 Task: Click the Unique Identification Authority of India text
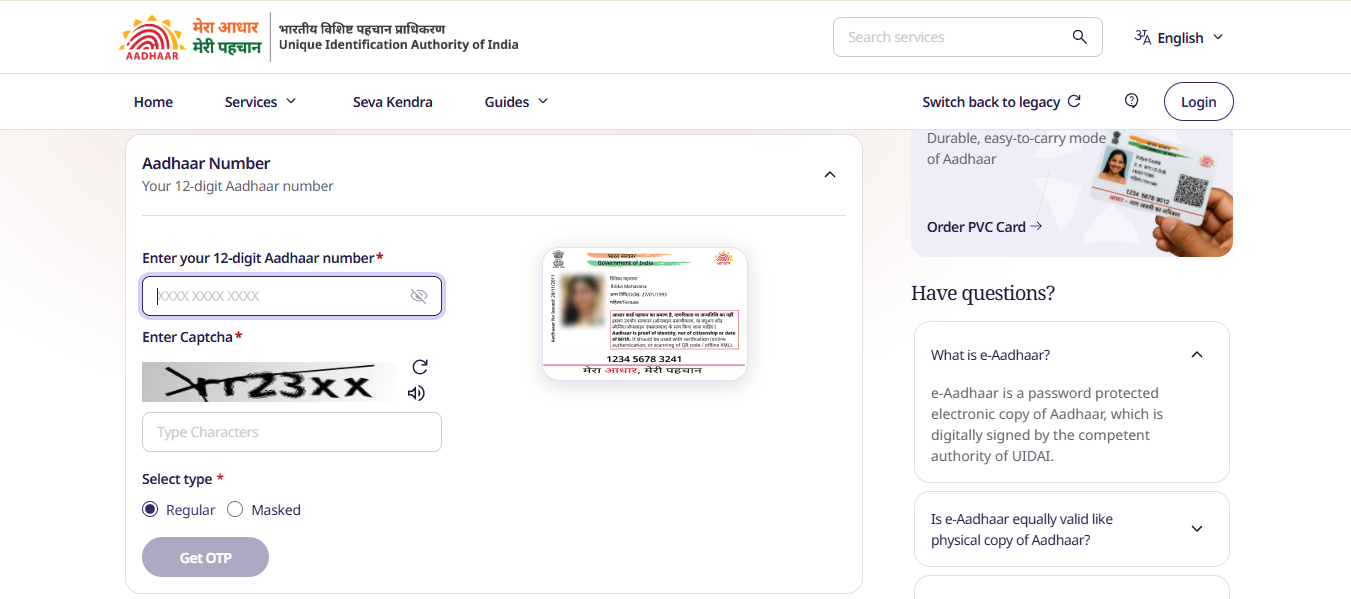coord(399,45)
